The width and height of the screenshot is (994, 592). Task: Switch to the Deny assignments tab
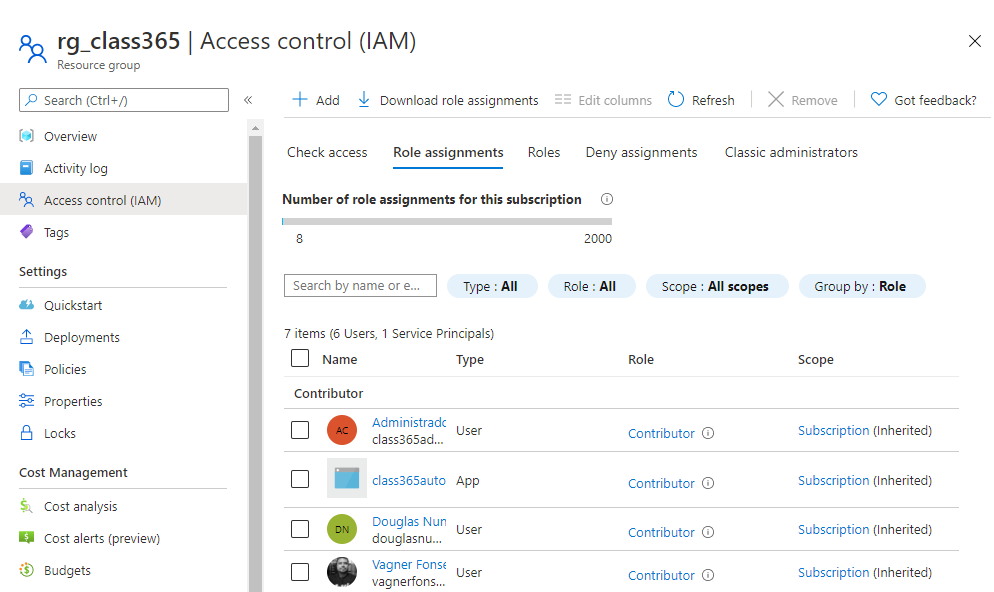click(x=642, y=152)
